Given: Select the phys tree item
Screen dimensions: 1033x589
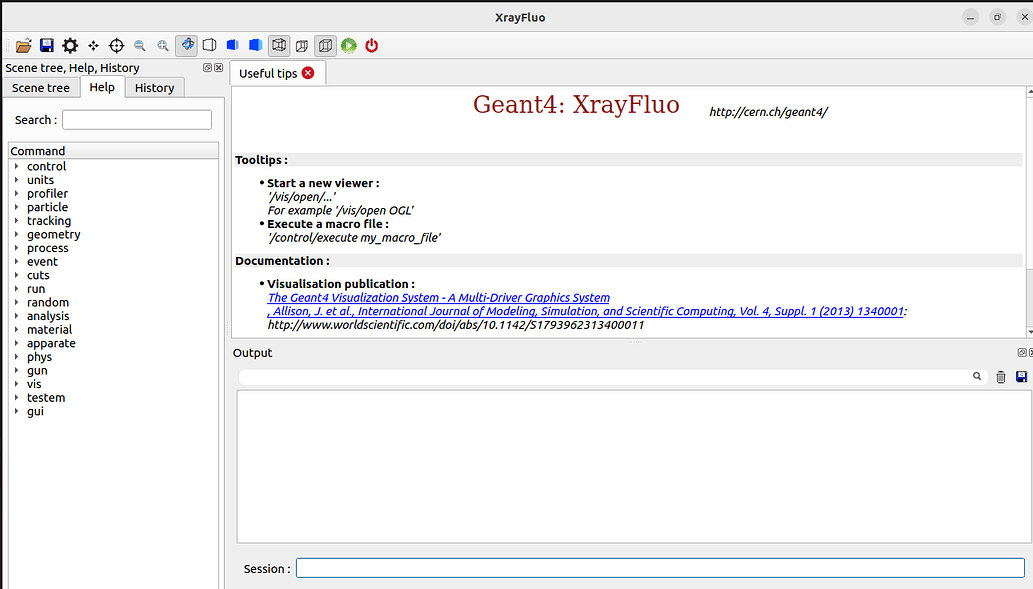Looking at the screenshot, I should pos(39,357).
